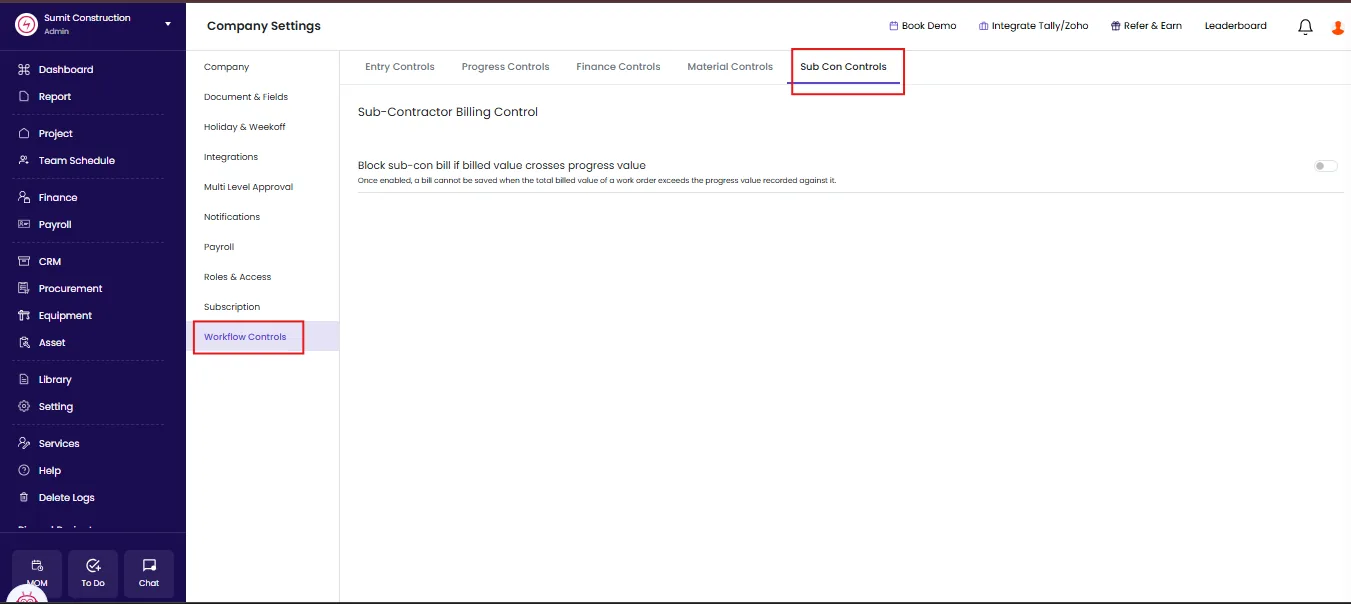Open Holiday & Weekoff settings
Image resolution: width=1351 pixels, height=604 pixels.
(245, 127)
